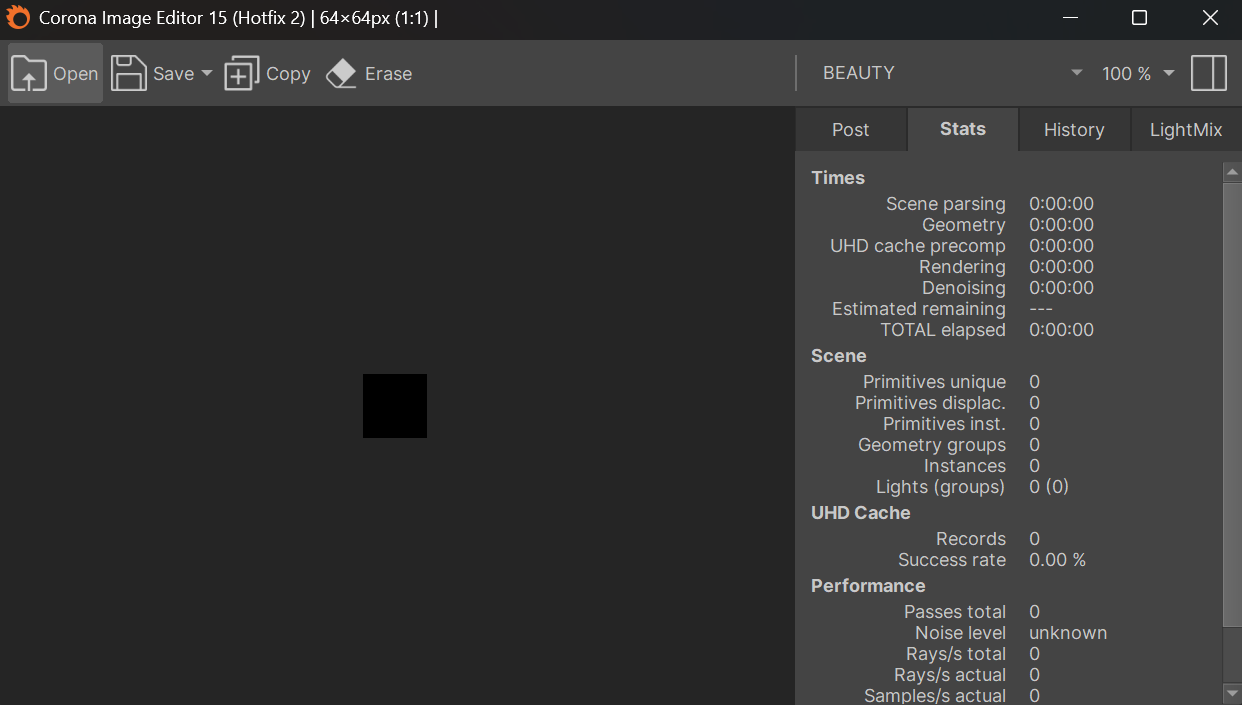The width and height of the screenshot is (1242, 705).
Task: Toggle the side panel layout icon
Action: pos(1209,73)
